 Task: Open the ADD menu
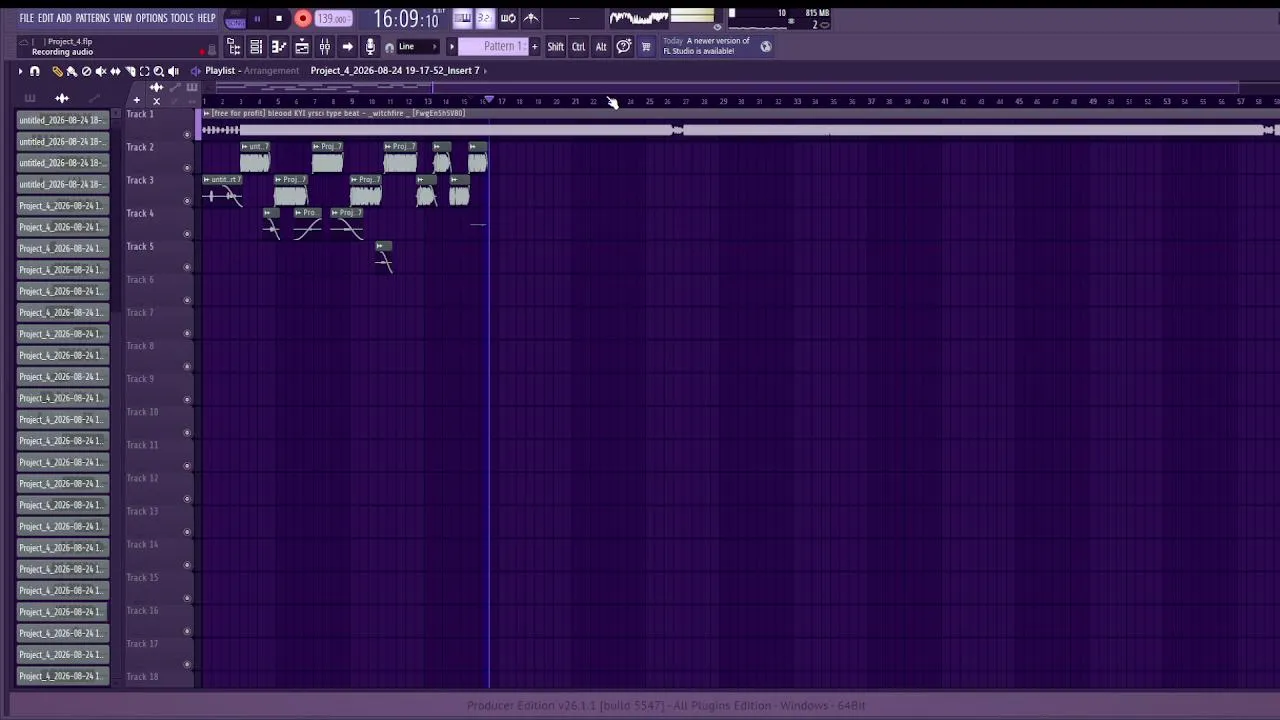click(x=64, y=18)
